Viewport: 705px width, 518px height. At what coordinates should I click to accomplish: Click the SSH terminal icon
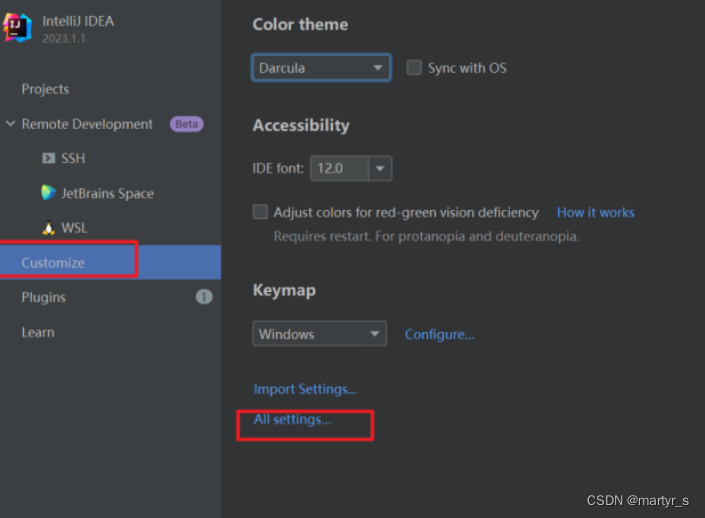(x=48, y=158)
